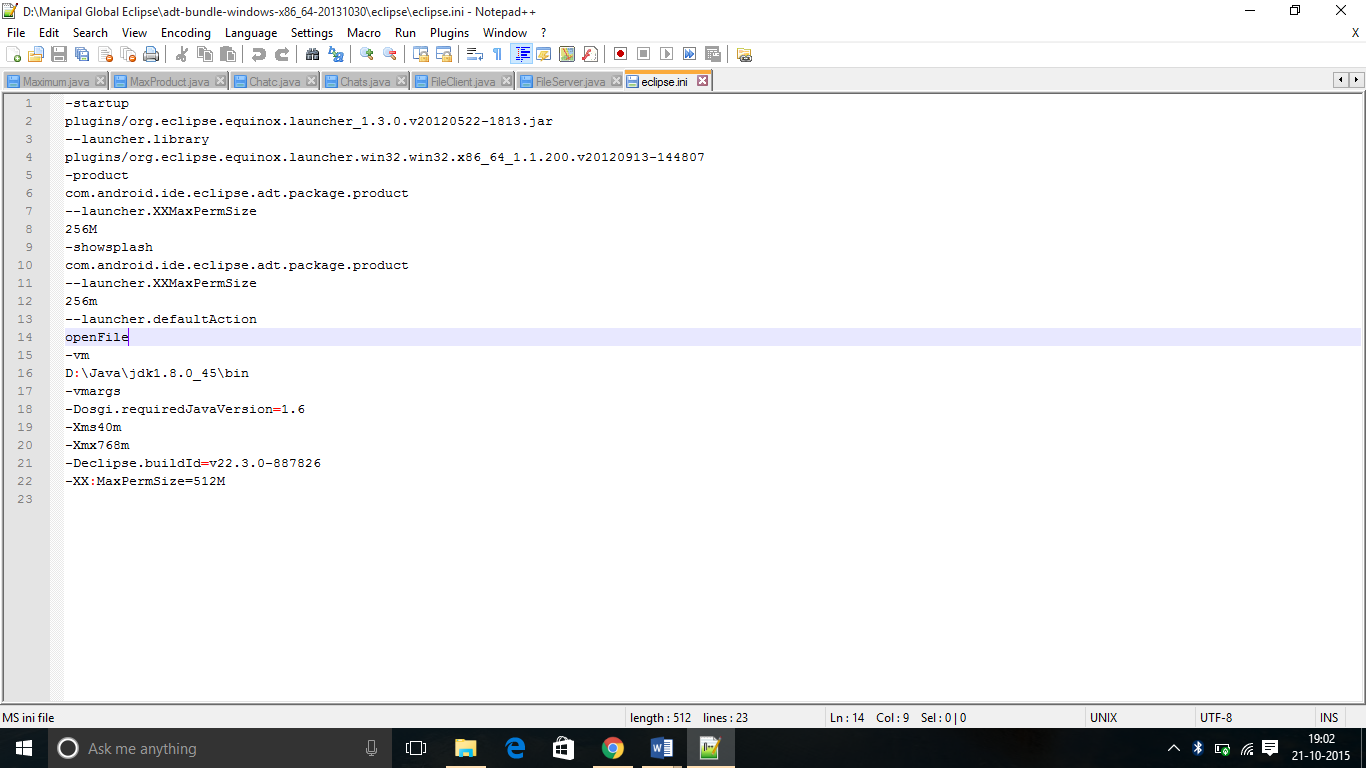Image resolution: width=1366 pixels, height=768 pixels.
Task: Click the Playback macro icon
Action: pos(667,54)
